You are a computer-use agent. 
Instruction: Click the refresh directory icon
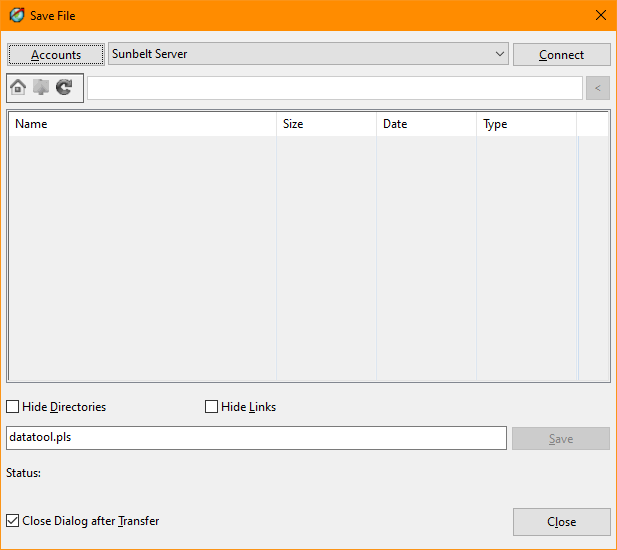[x=64, y=88]
